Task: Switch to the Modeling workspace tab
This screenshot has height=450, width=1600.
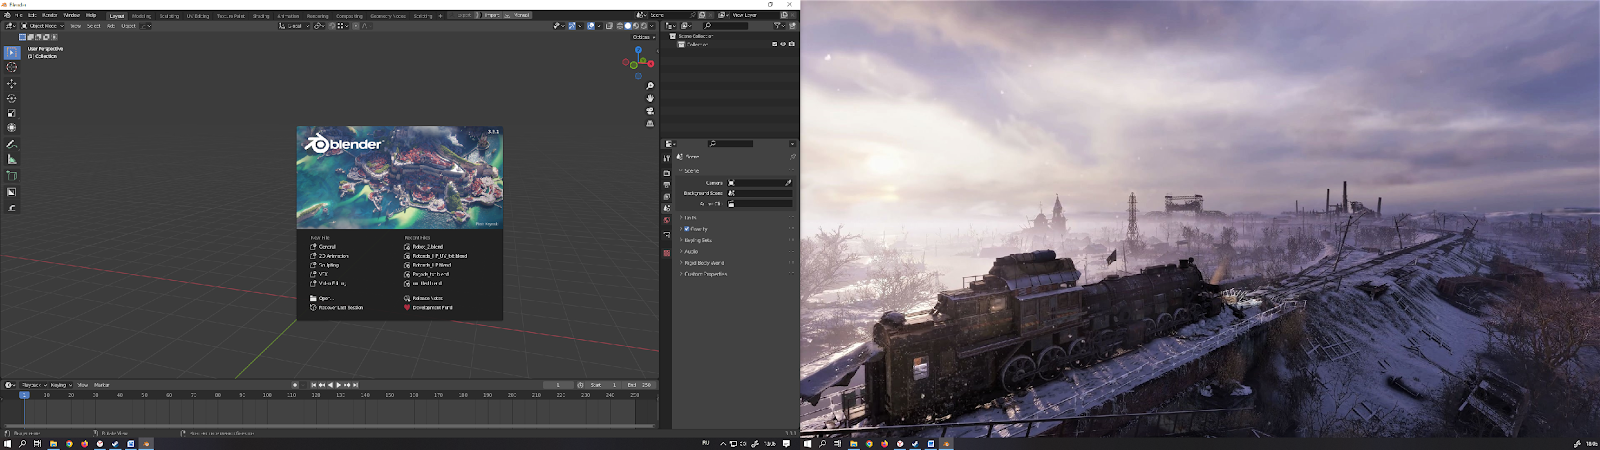Action: click(141, 16)
